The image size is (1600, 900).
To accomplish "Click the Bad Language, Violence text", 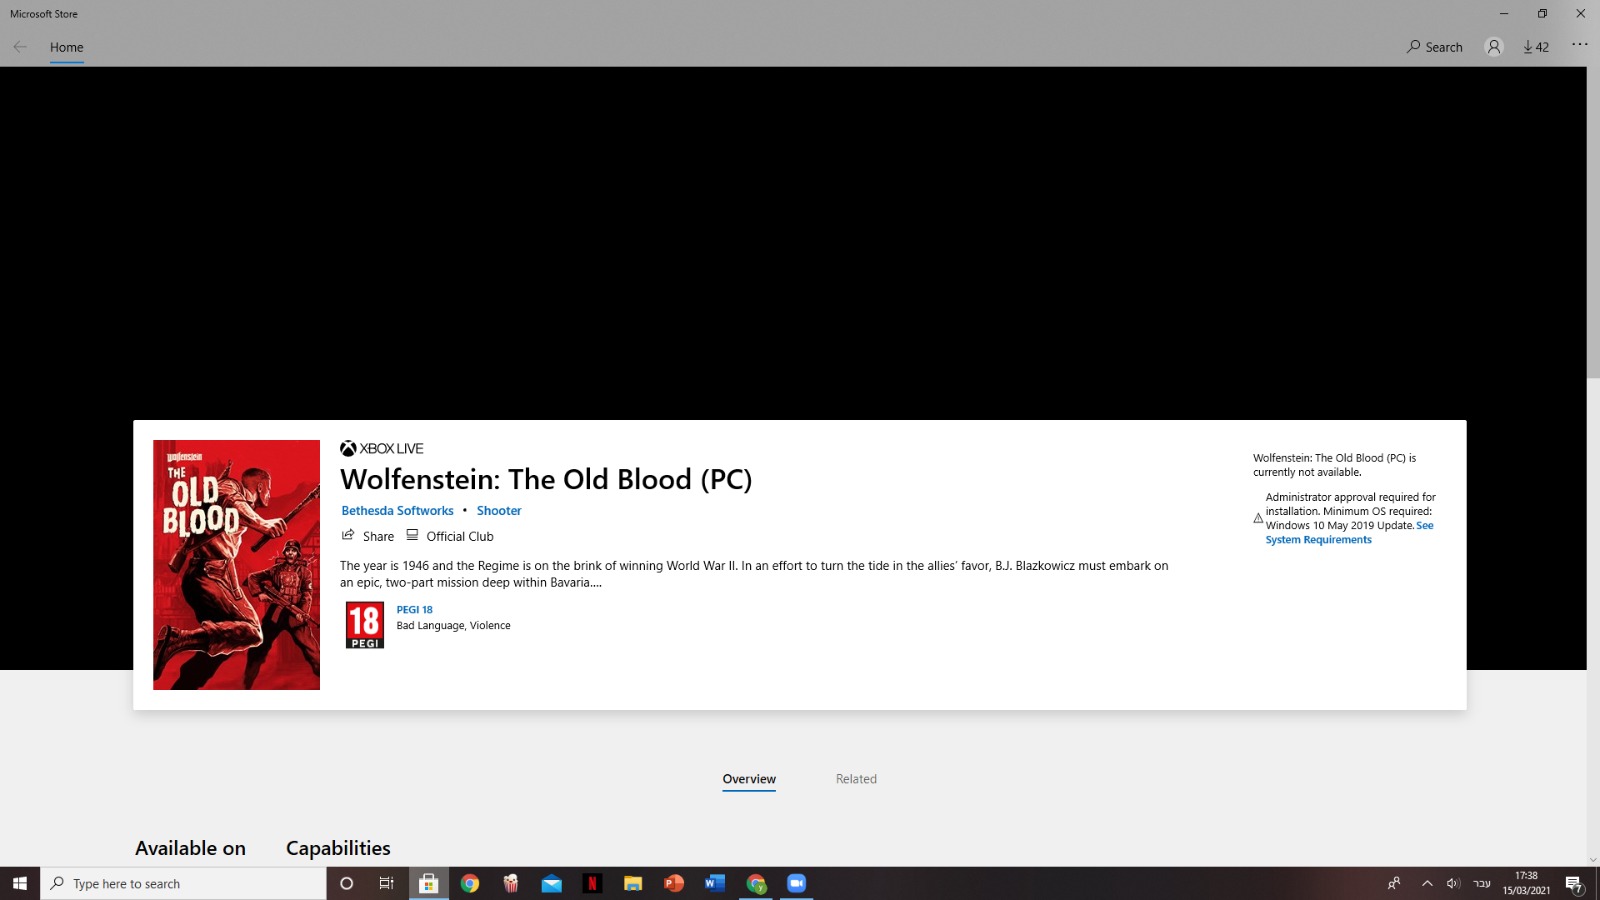I will (453, 626).
